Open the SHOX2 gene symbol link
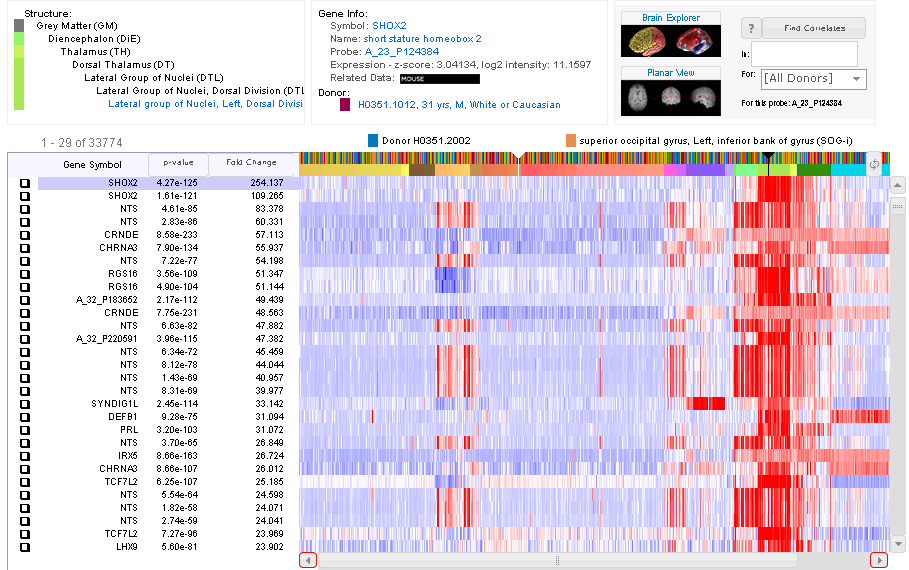909x570 pixels. click(x=389, y=26)
